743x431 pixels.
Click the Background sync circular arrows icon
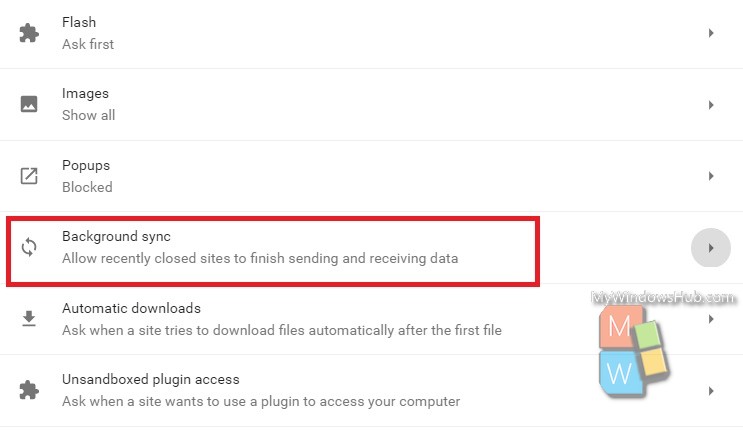point(29,247)
